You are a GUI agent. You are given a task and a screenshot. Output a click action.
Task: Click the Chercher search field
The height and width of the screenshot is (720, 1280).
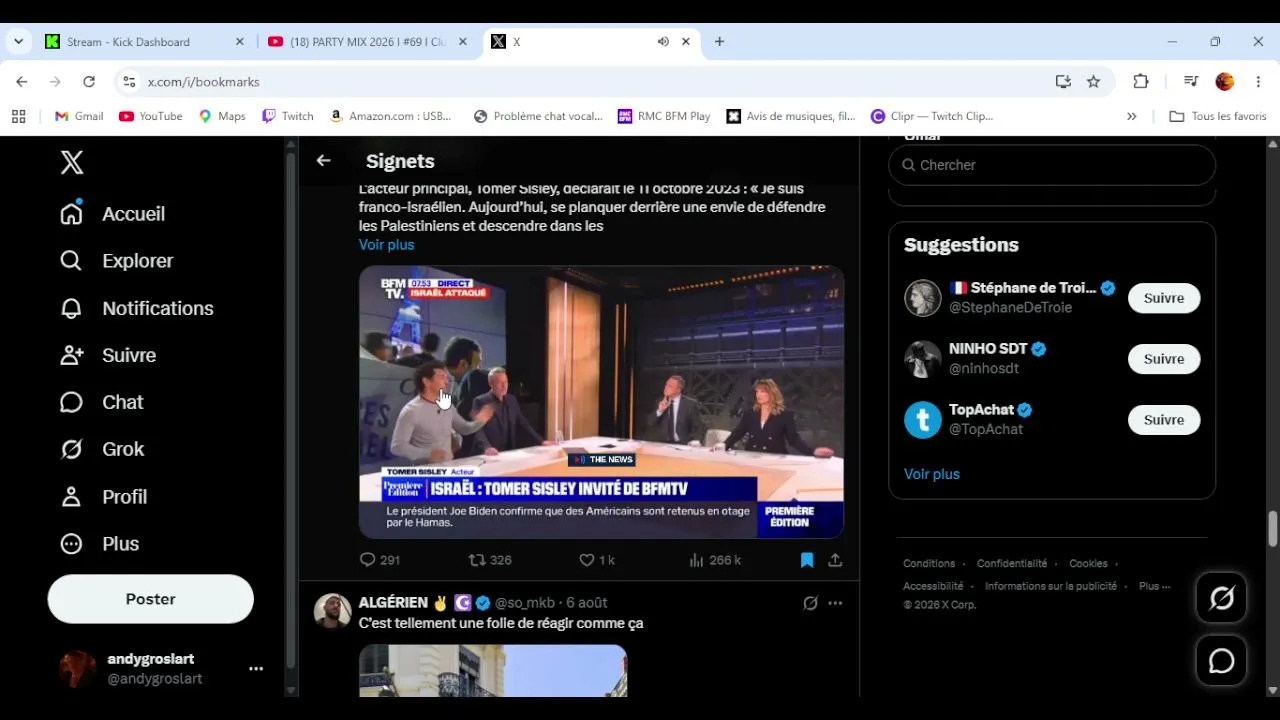1052,165
